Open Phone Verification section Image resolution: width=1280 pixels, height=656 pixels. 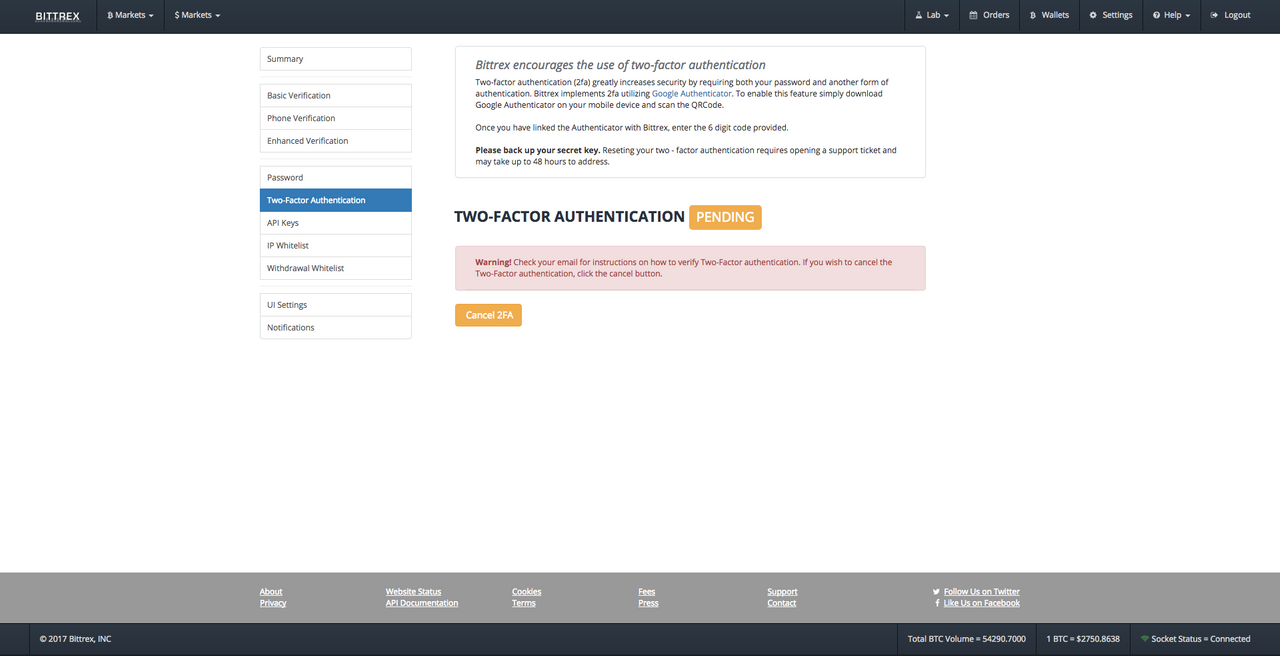point(335,118)
